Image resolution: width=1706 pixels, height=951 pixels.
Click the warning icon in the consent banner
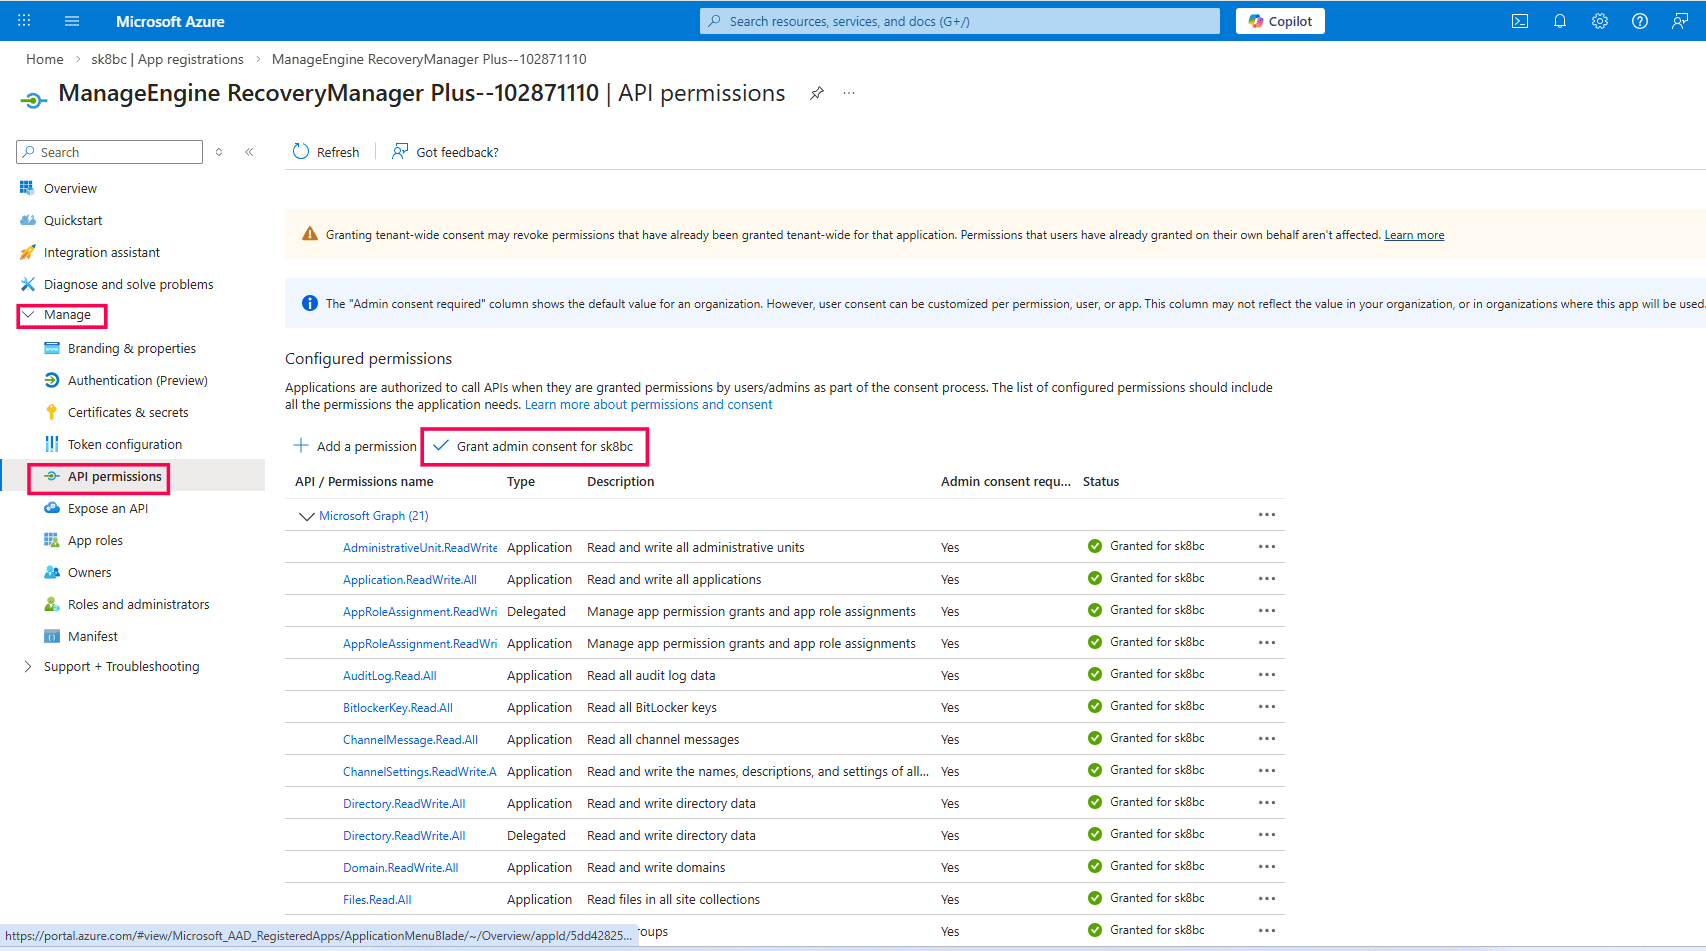[x=310, y=234]
